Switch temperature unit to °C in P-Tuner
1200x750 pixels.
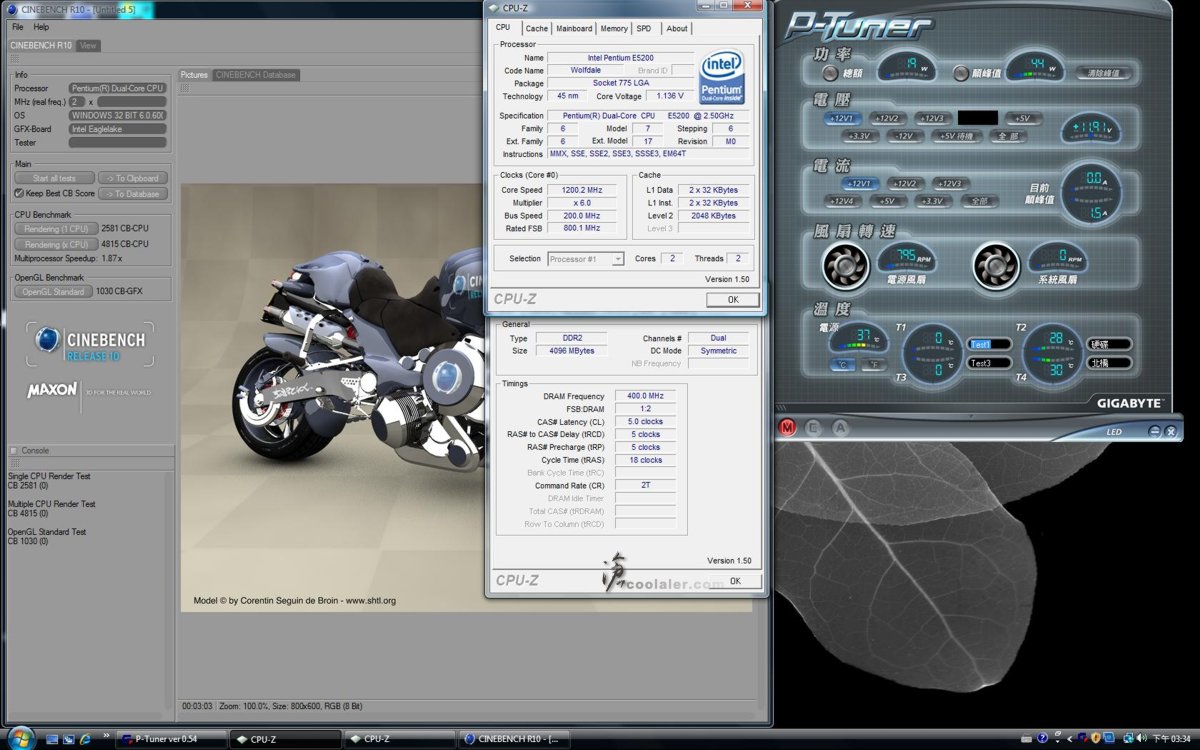843,364
